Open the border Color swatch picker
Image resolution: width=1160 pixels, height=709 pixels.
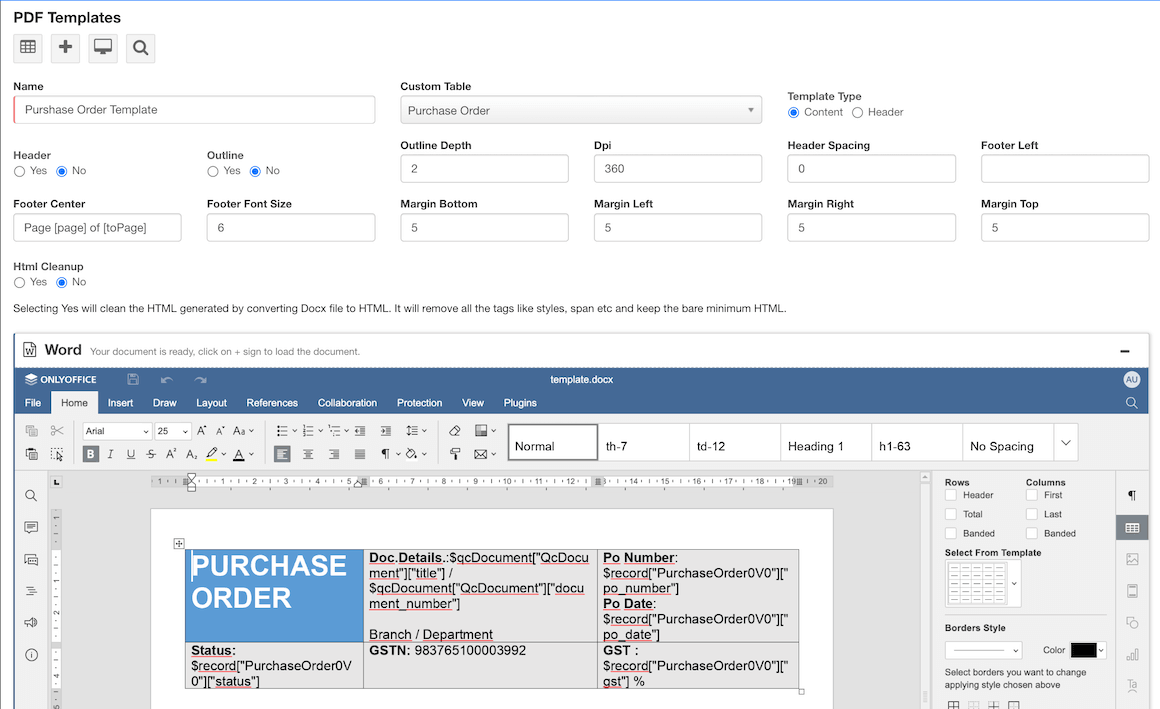coord(1088,650)
